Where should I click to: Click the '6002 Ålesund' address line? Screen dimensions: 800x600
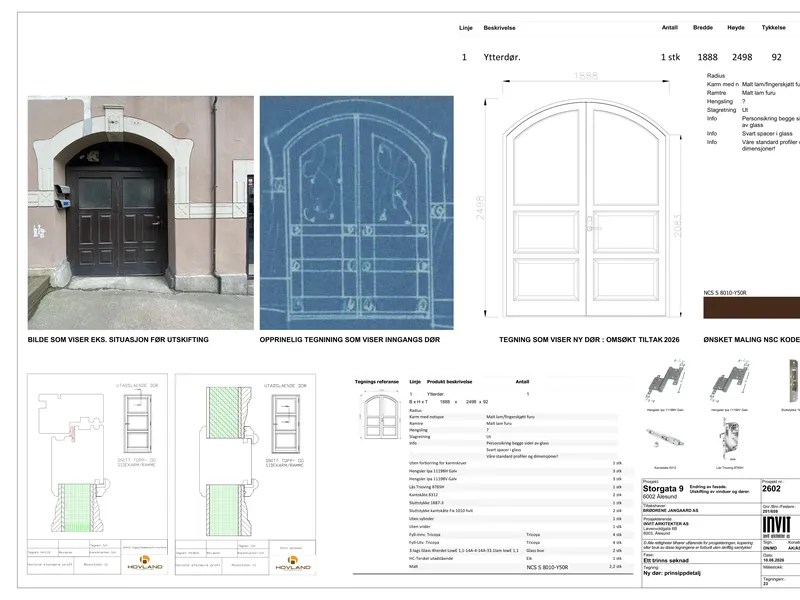[660, 496]
